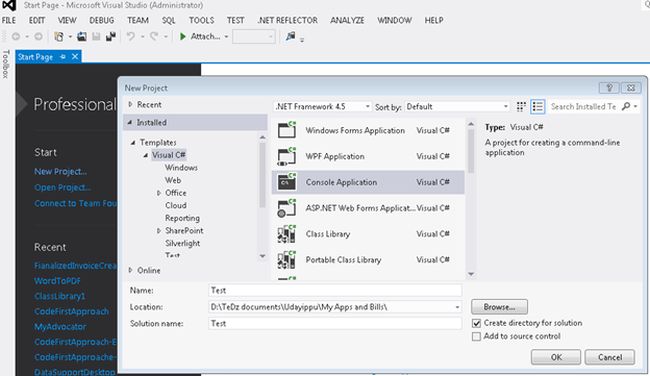Click the Solution name input field
650x376 pixels.
[335, 323]
